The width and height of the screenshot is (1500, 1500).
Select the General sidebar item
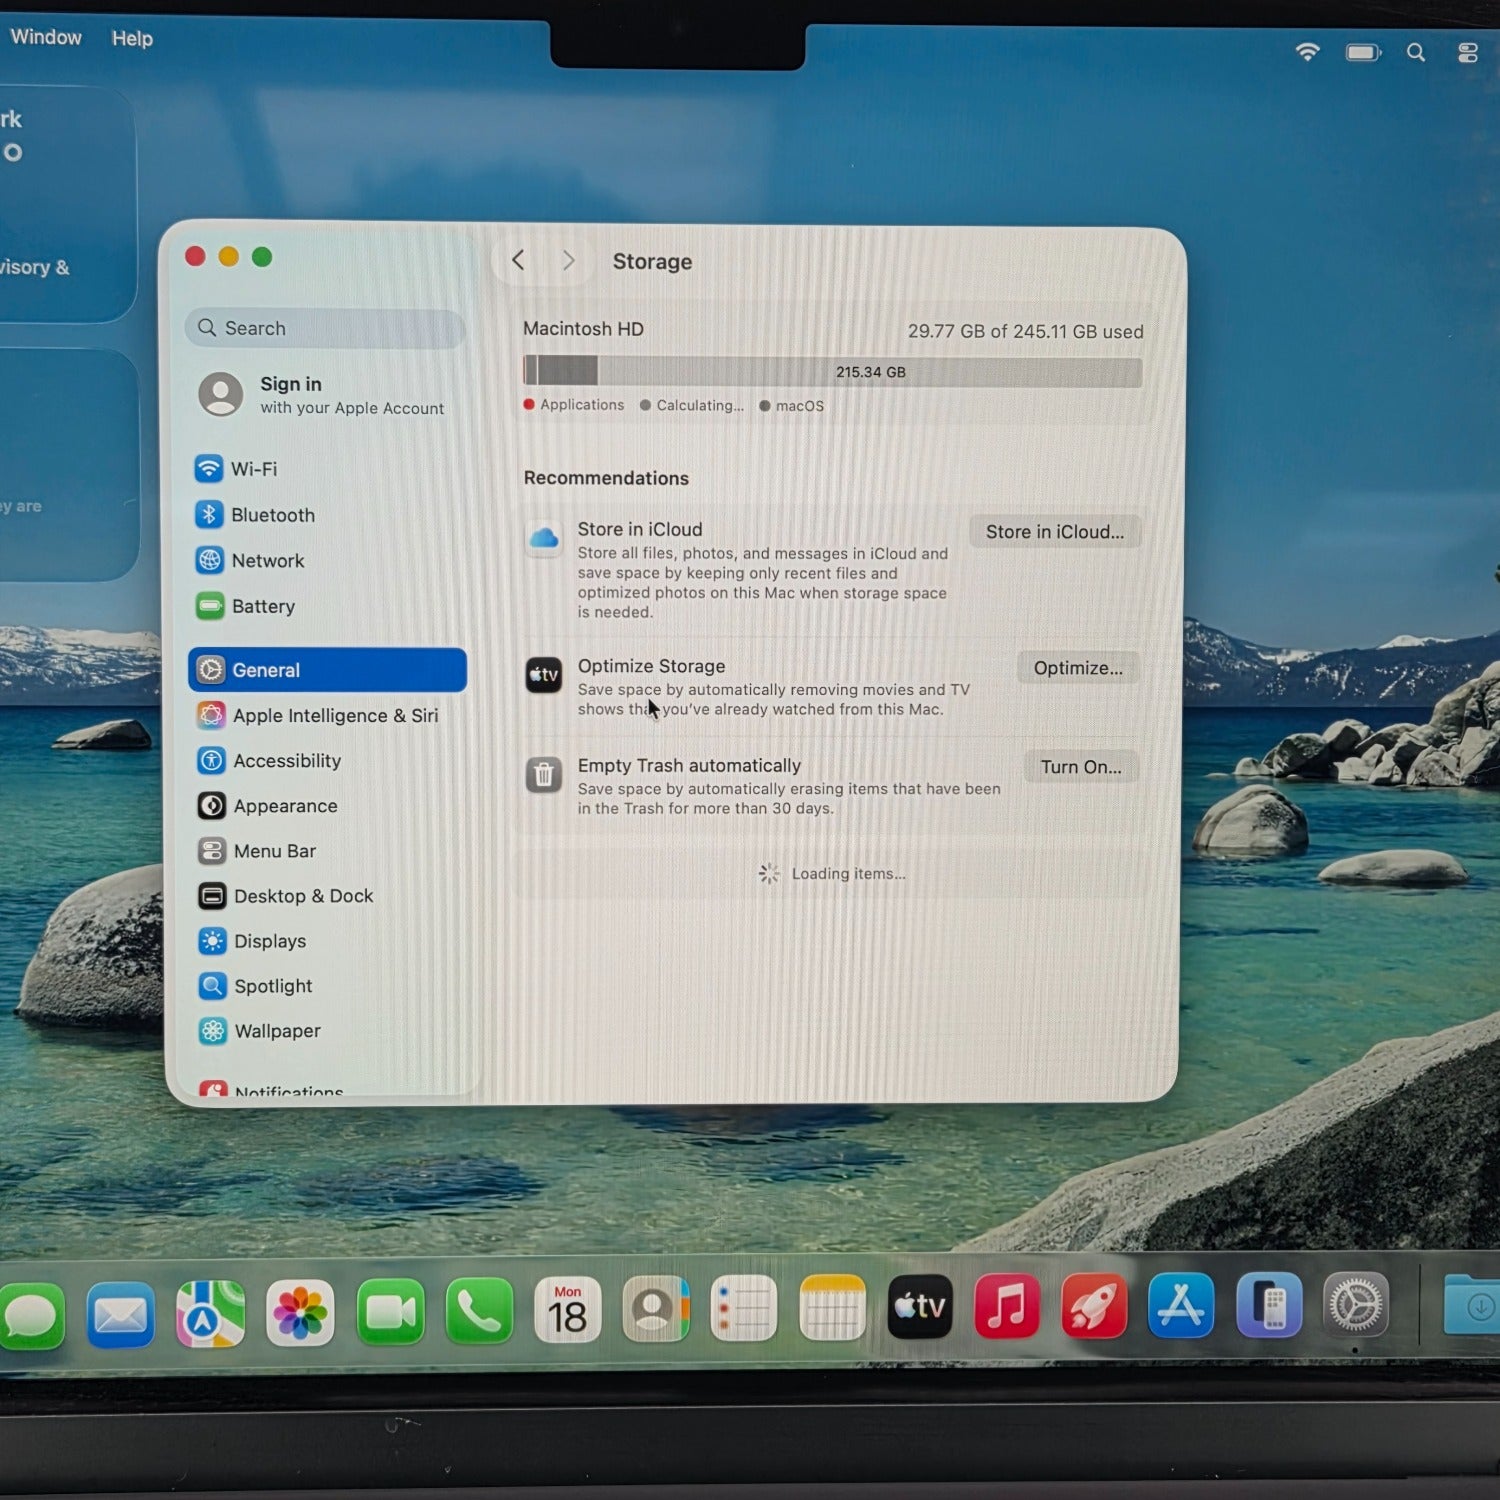pos(327,670)
